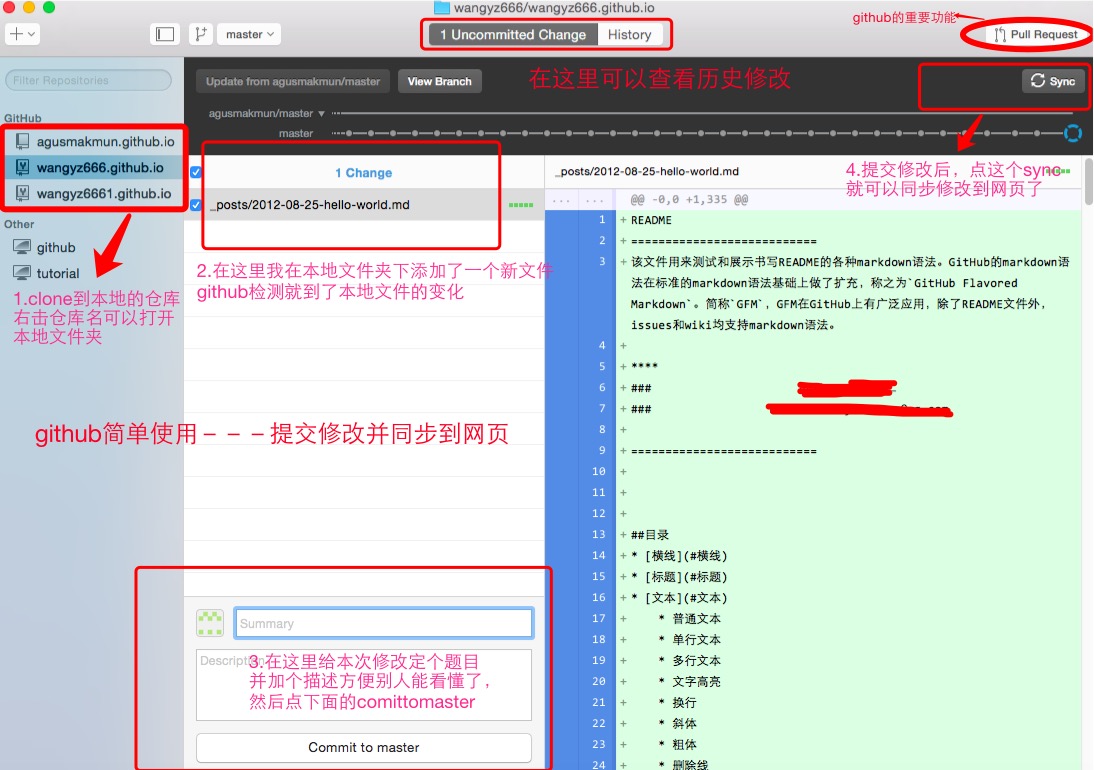Click the latest commit circle on master timeline
1094x770 pixels.
pyautogui.click(x=1072, y=133)
